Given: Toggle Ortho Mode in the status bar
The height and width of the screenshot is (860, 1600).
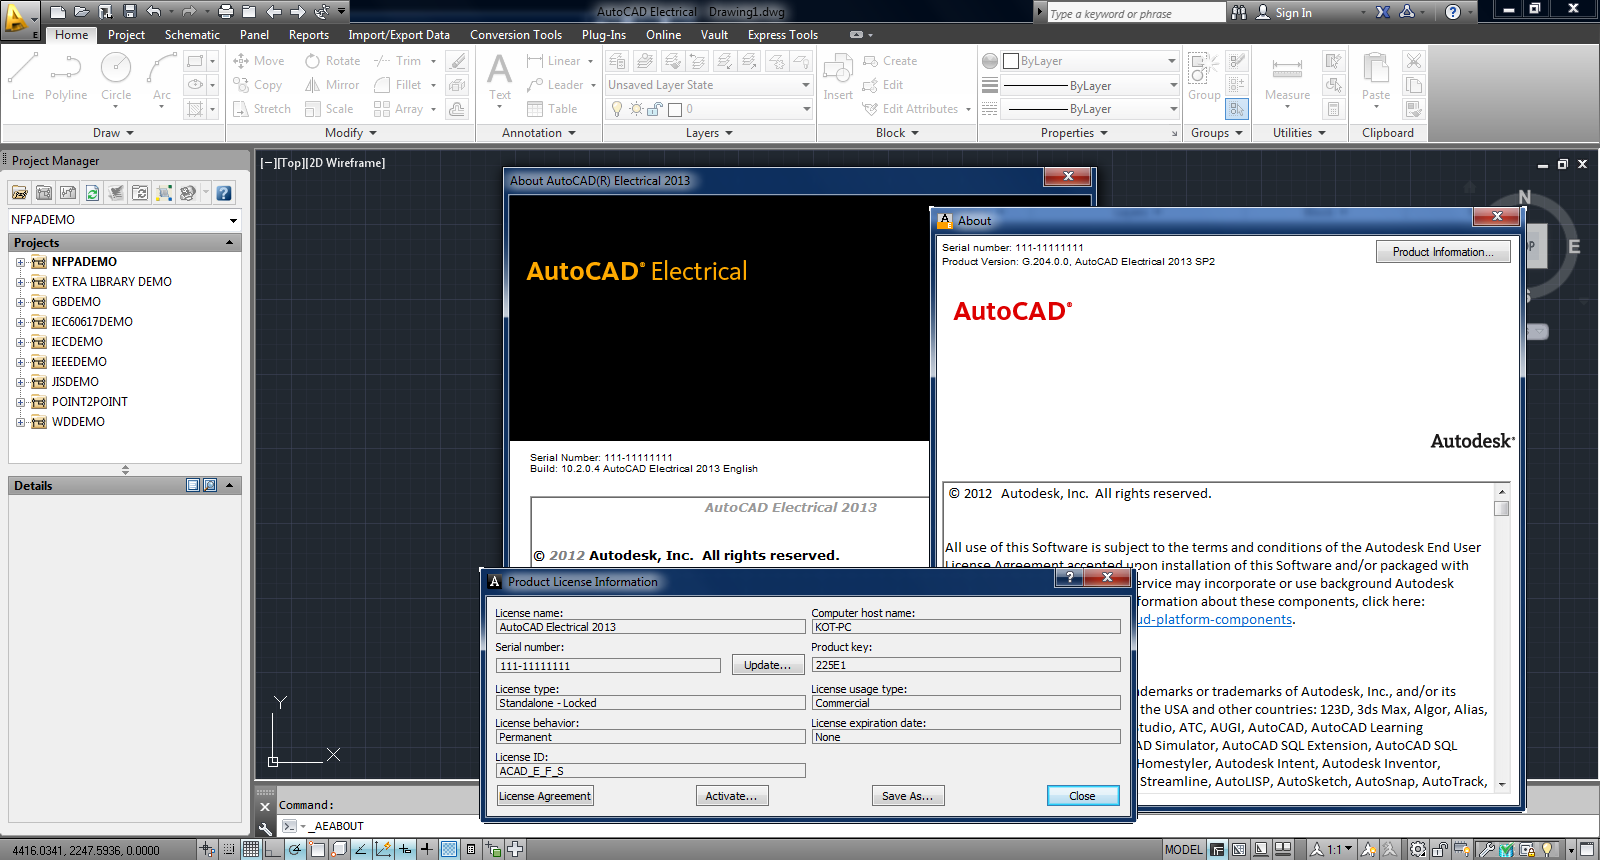Looking at the screenshot, I should pos(273,850).
